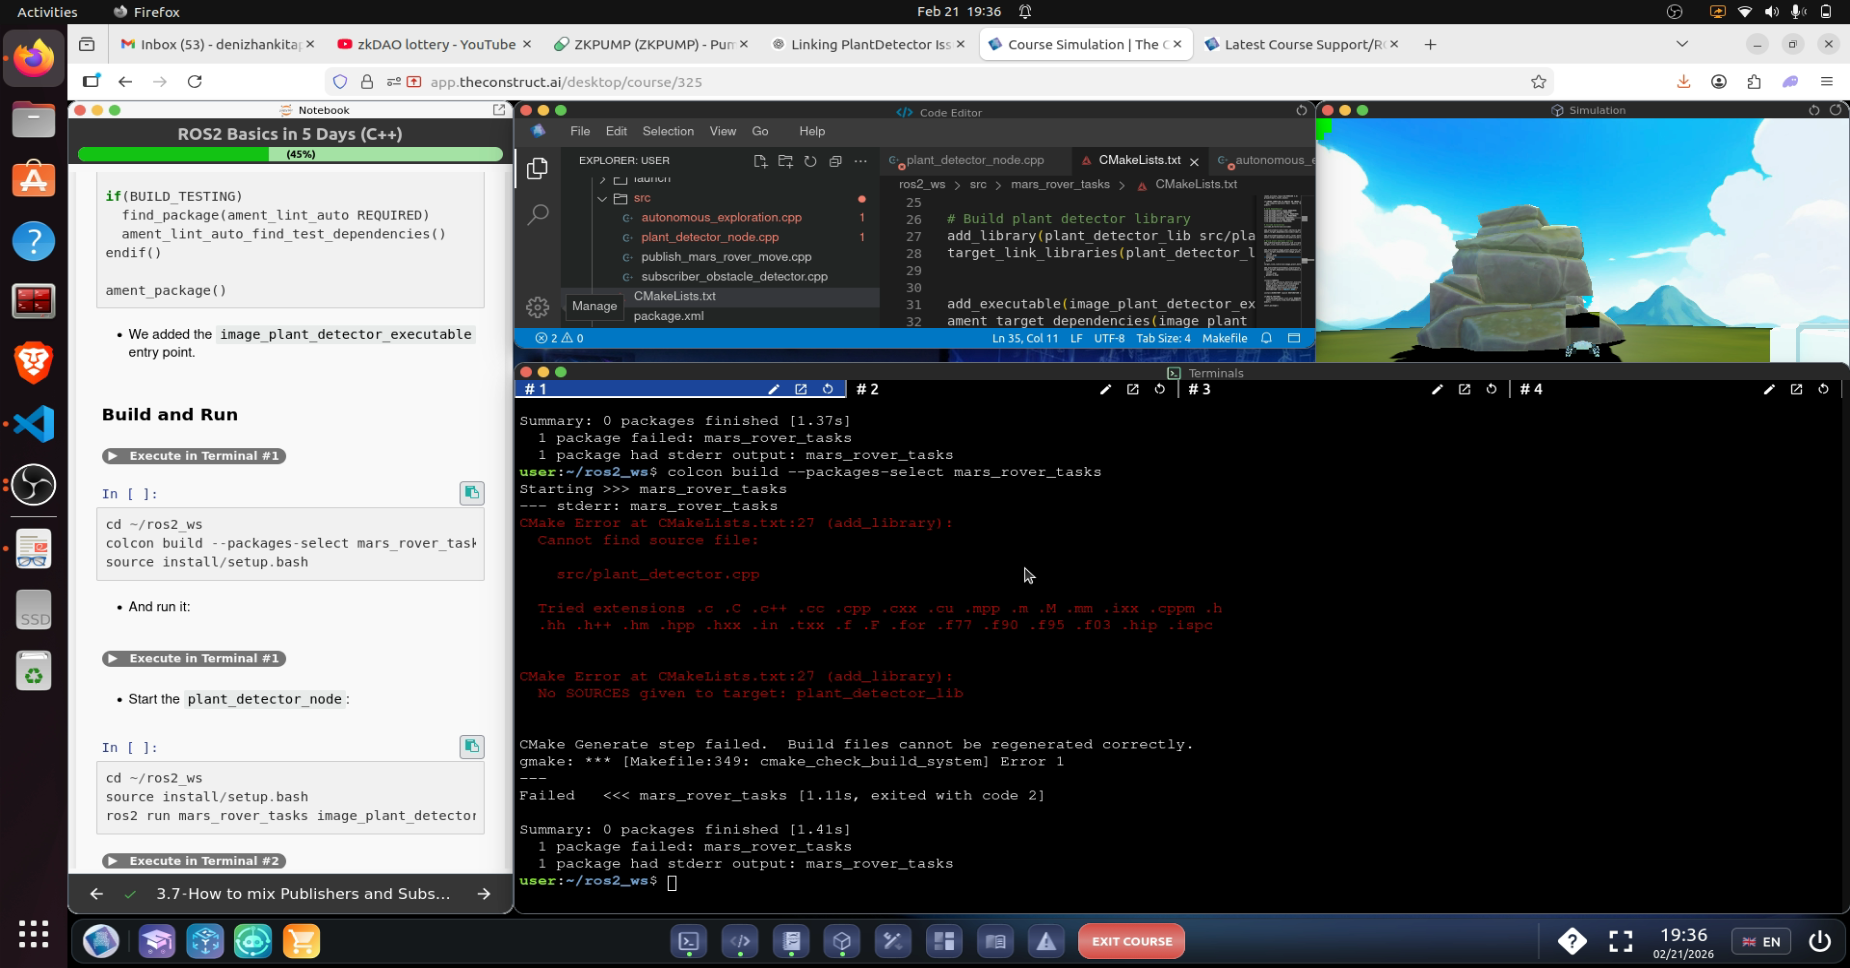Open the EN language selector
Image resolution: width=1850 pixels, height=968 pixels.
coord(1761,941)
